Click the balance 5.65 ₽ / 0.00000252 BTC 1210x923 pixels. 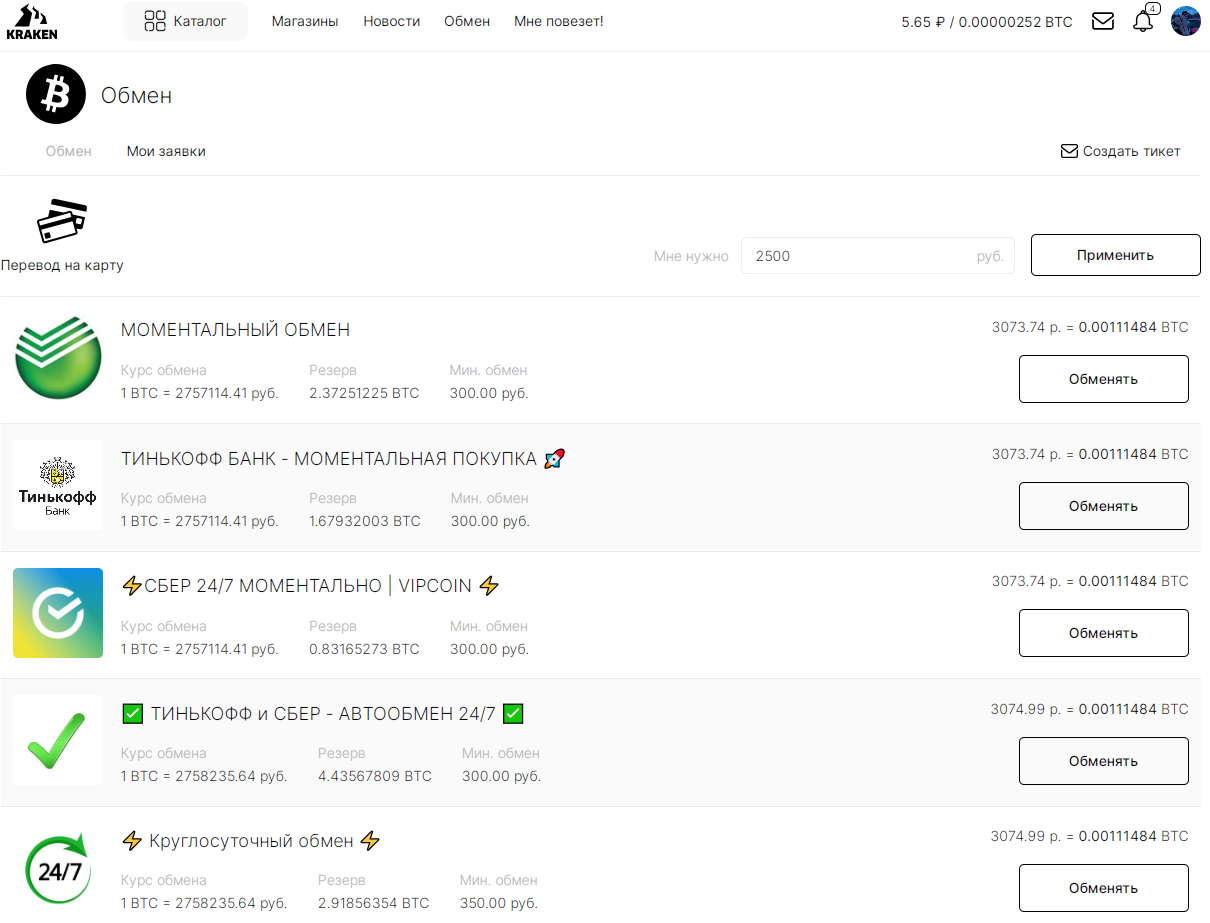tap(986, 21)
